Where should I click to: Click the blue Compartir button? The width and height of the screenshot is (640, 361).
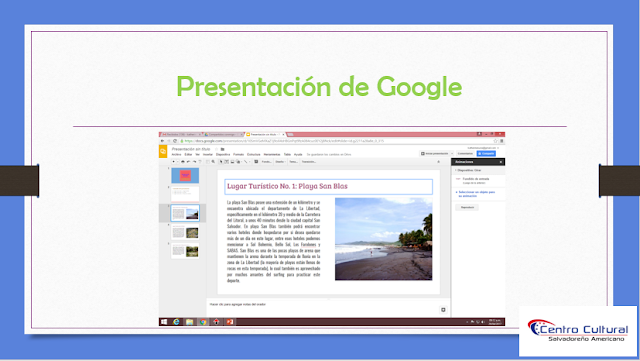(x=486, y=154)
